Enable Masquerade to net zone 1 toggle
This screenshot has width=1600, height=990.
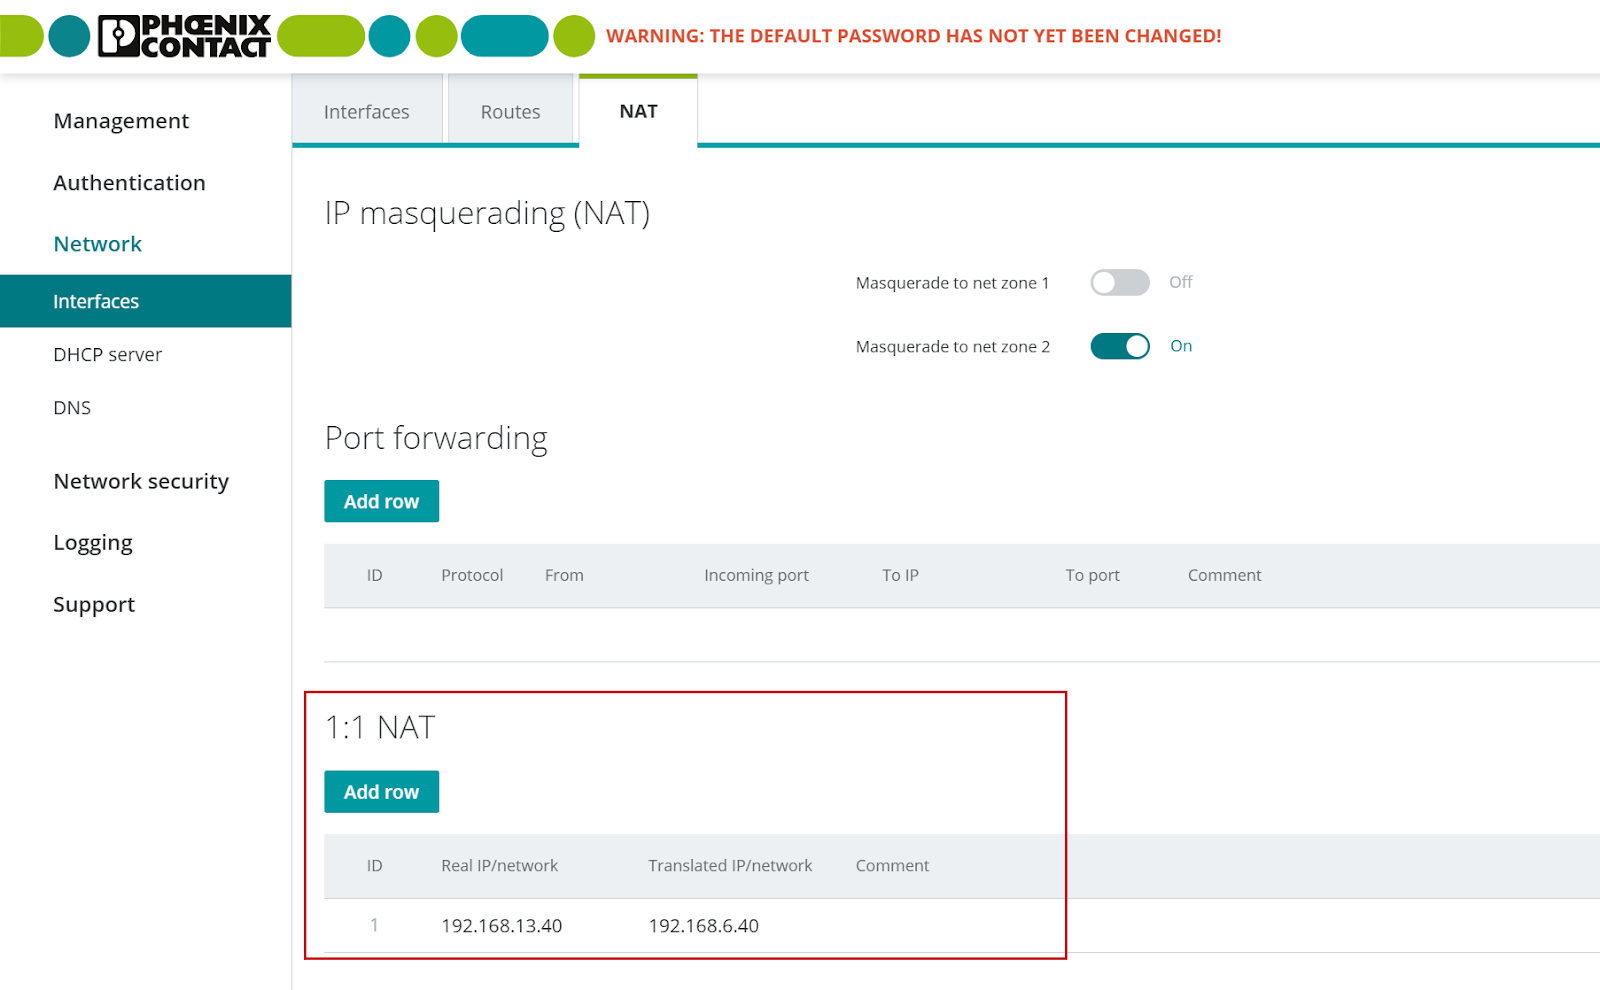(1119, 283)
